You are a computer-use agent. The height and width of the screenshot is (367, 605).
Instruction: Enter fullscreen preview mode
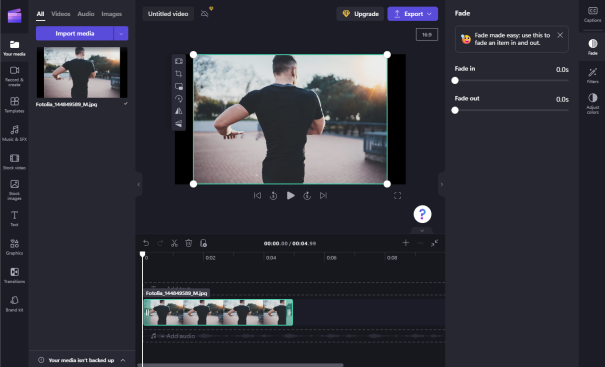[397, 196]
